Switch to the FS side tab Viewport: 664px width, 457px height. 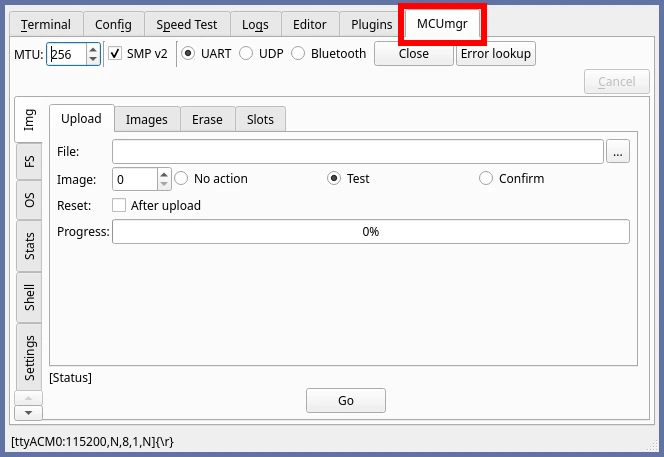click(x=29, y=161)
